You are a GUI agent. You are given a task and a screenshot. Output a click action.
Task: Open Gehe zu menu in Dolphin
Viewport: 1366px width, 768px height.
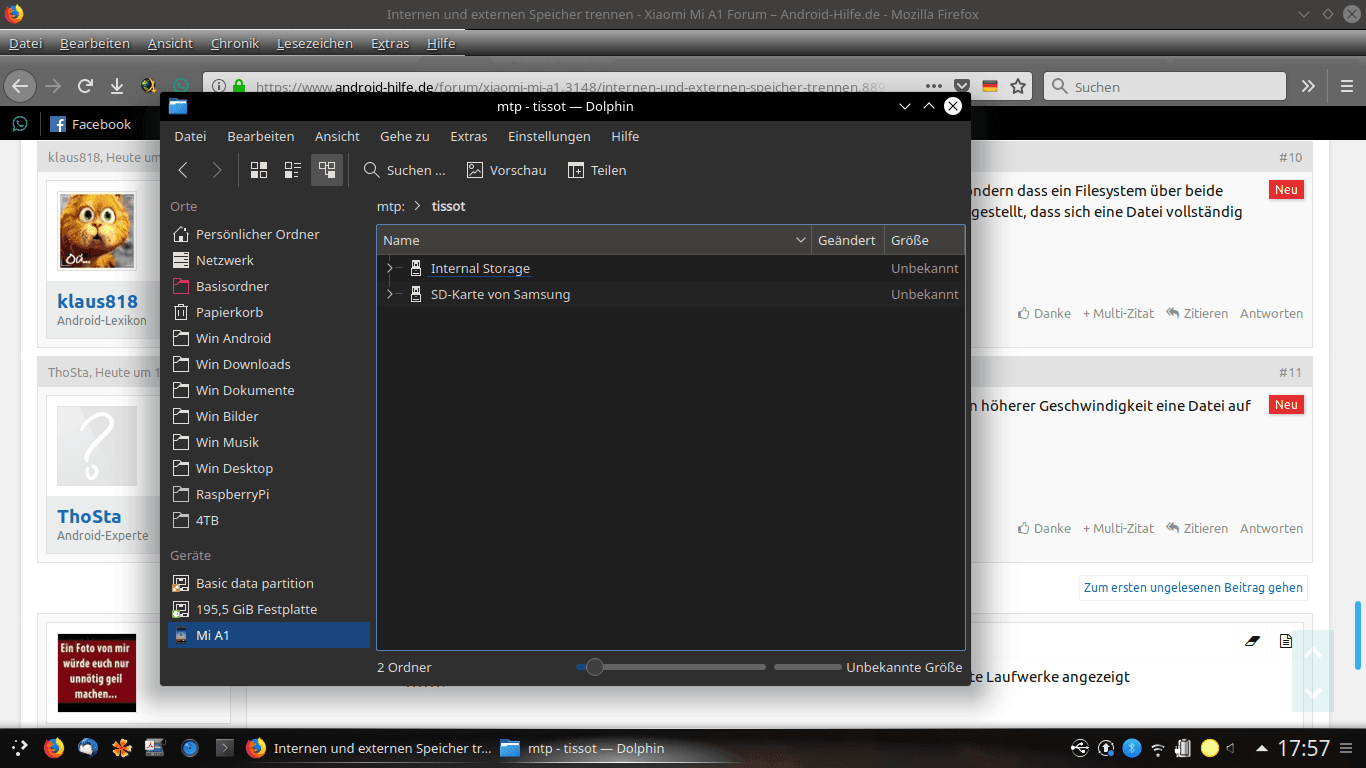click(404, 136)
